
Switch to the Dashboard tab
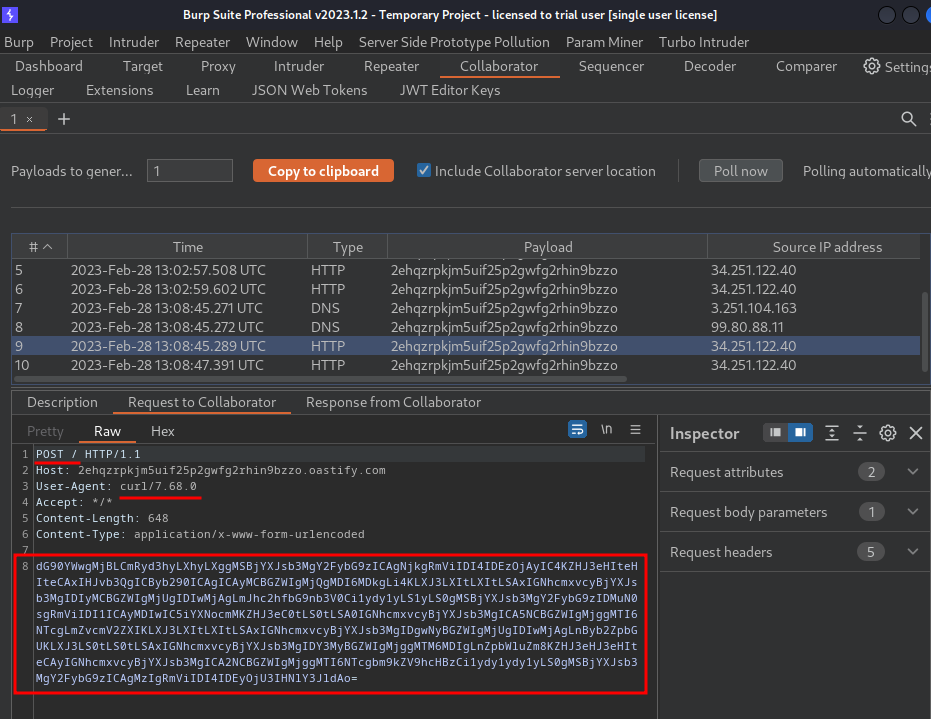click(x=49, y=66)
